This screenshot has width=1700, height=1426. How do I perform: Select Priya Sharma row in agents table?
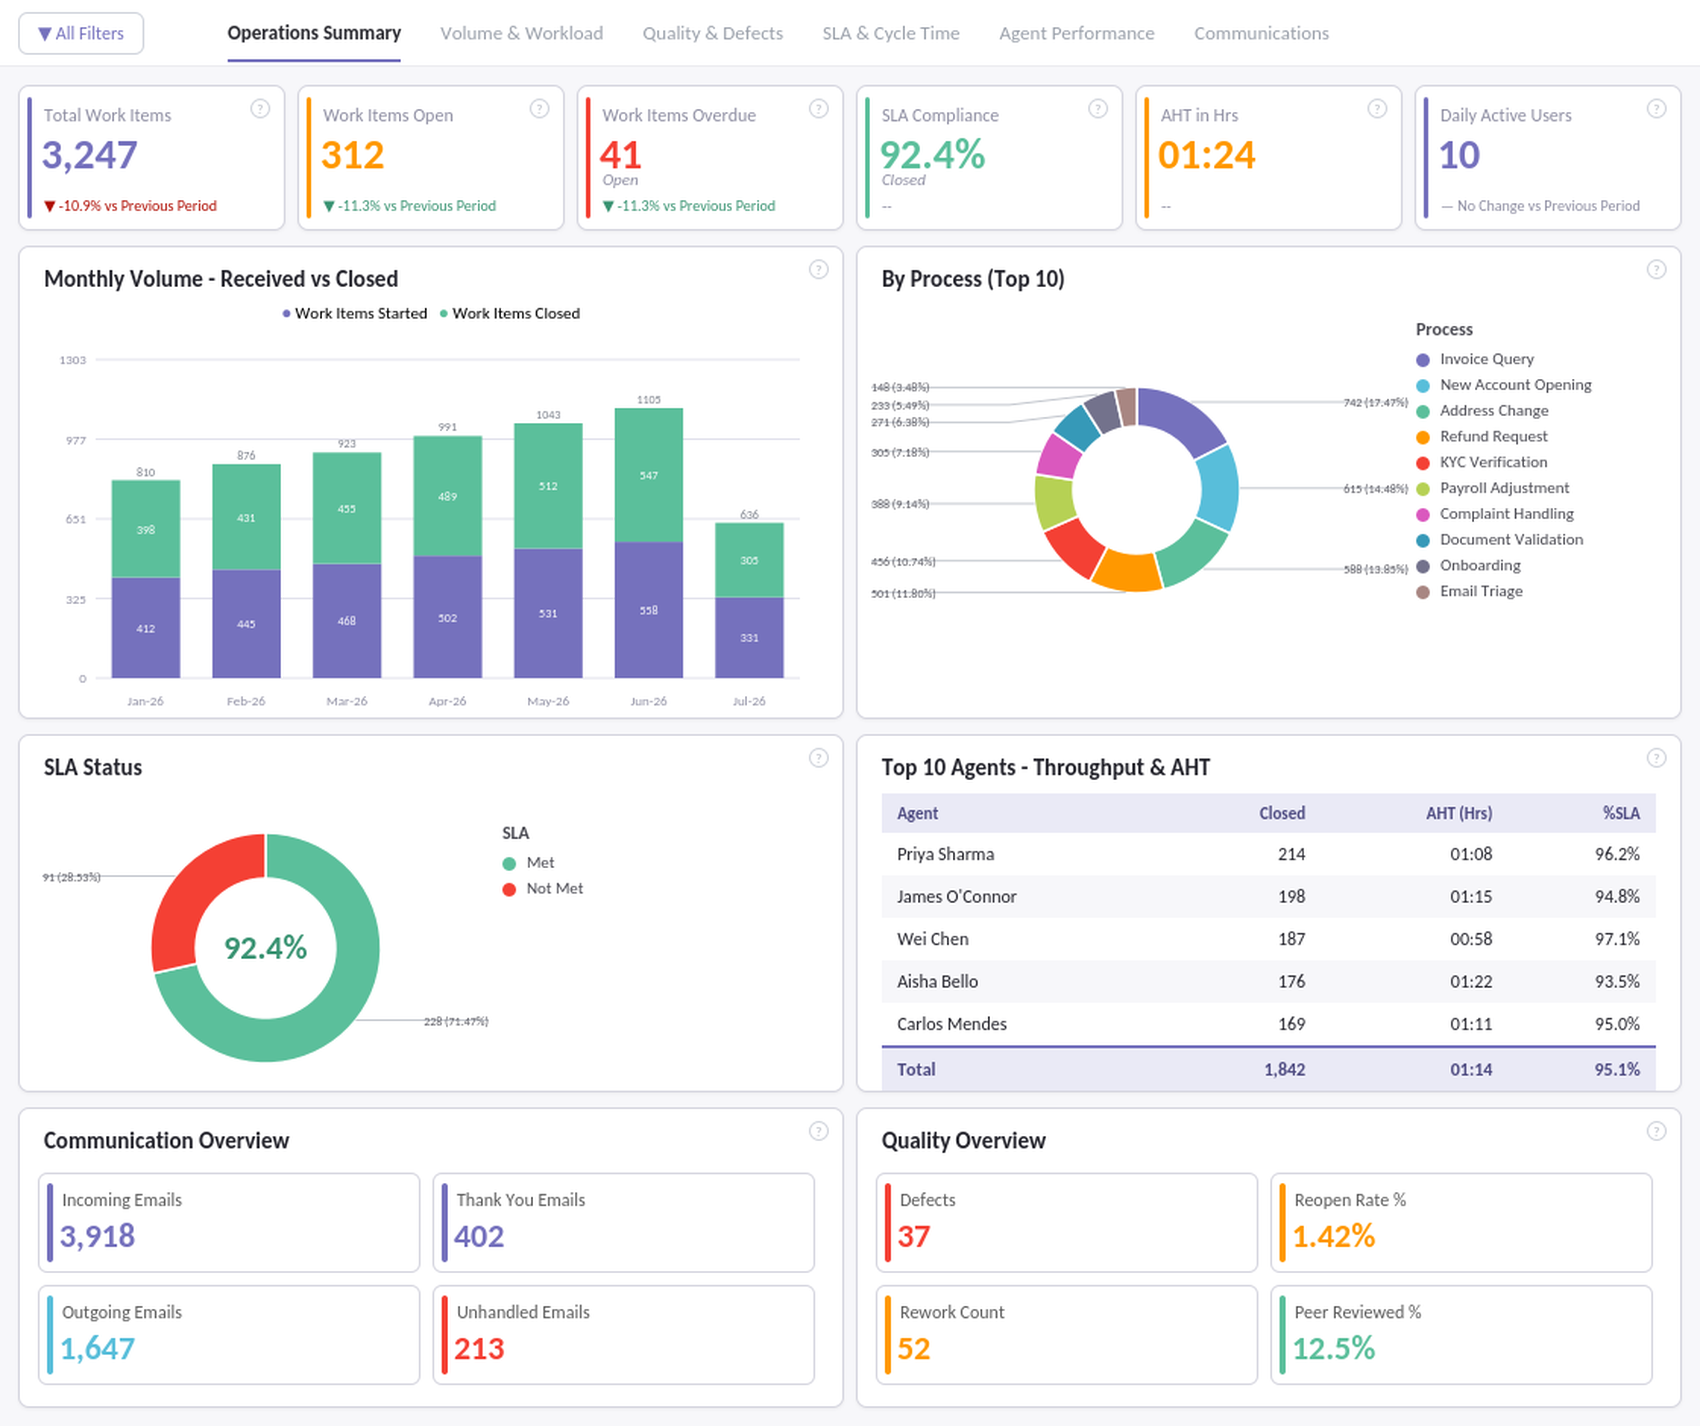click(x=1268, y=854)
